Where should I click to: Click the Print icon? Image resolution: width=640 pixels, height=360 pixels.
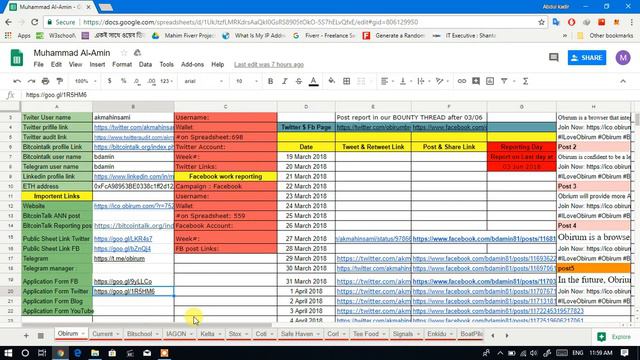click(x=45, y=81)
